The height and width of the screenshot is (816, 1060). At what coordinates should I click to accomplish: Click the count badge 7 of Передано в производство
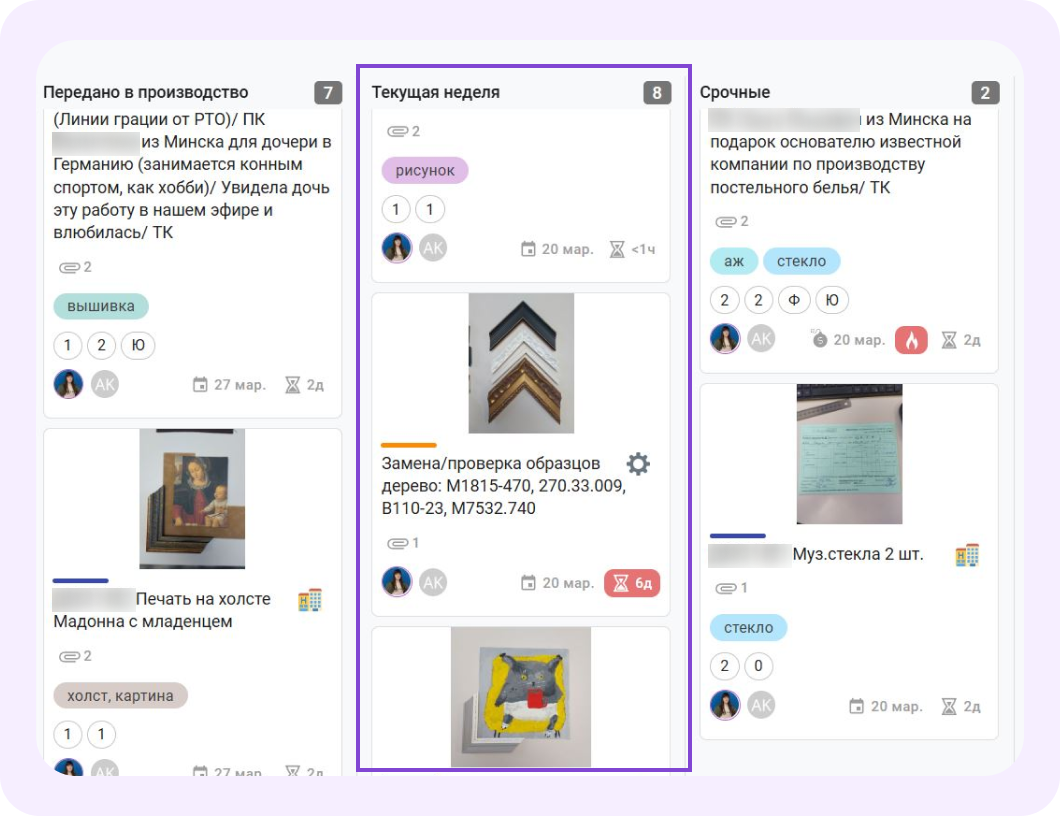click(x=328, y=93)
